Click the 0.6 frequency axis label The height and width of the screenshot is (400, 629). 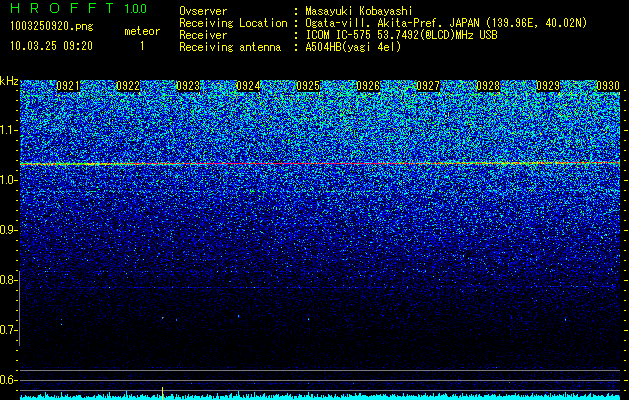(8, 380)
